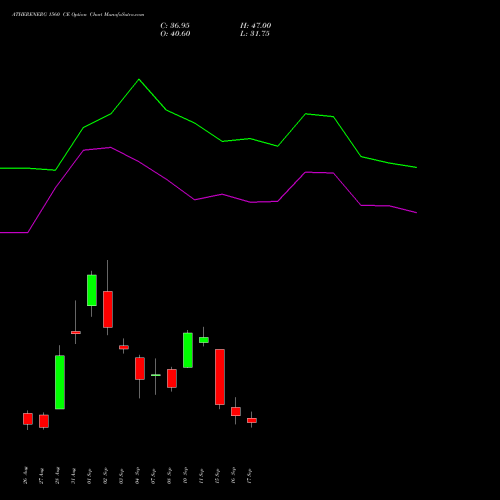Click the first peak of the purple line
500x500 pixels.
coord(111,147)
